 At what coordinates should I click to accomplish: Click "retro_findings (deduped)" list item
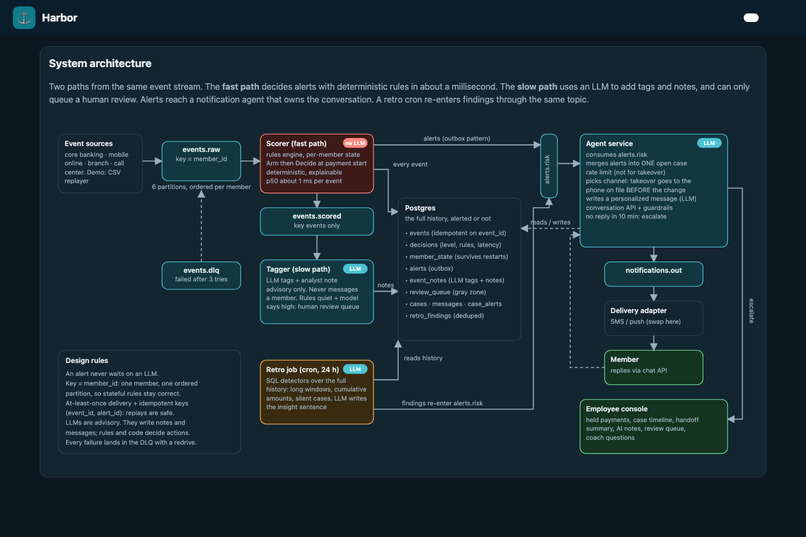(446, 316)
